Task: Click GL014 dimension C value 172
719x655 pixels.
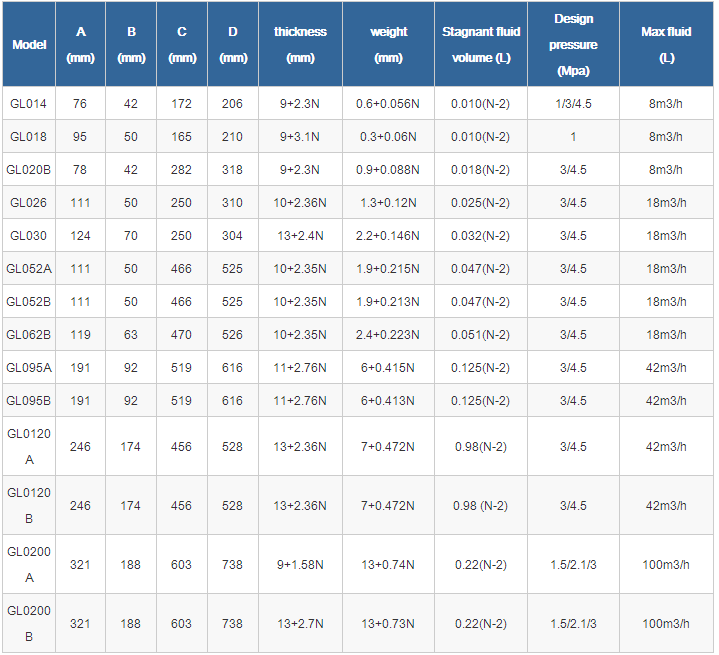Action: (x=182, y=104)
